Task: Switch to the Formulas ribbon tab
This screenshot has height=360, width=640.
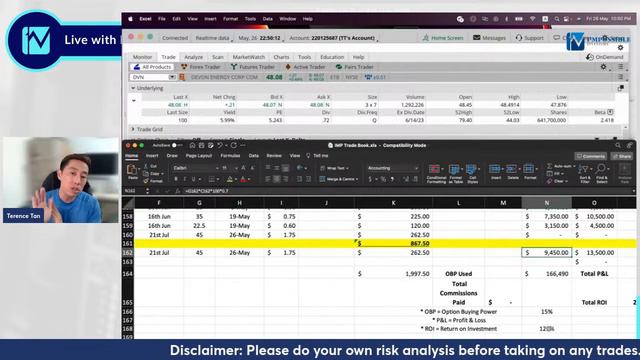Action: pos(230,156)
